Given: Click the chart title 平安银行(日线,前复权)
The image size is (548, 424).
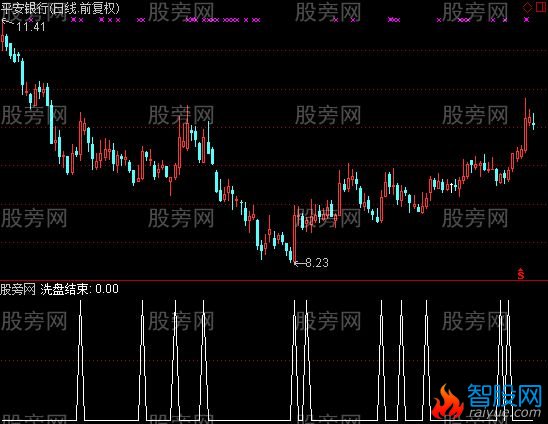Looking at the screenshot, I should (60, 8).
